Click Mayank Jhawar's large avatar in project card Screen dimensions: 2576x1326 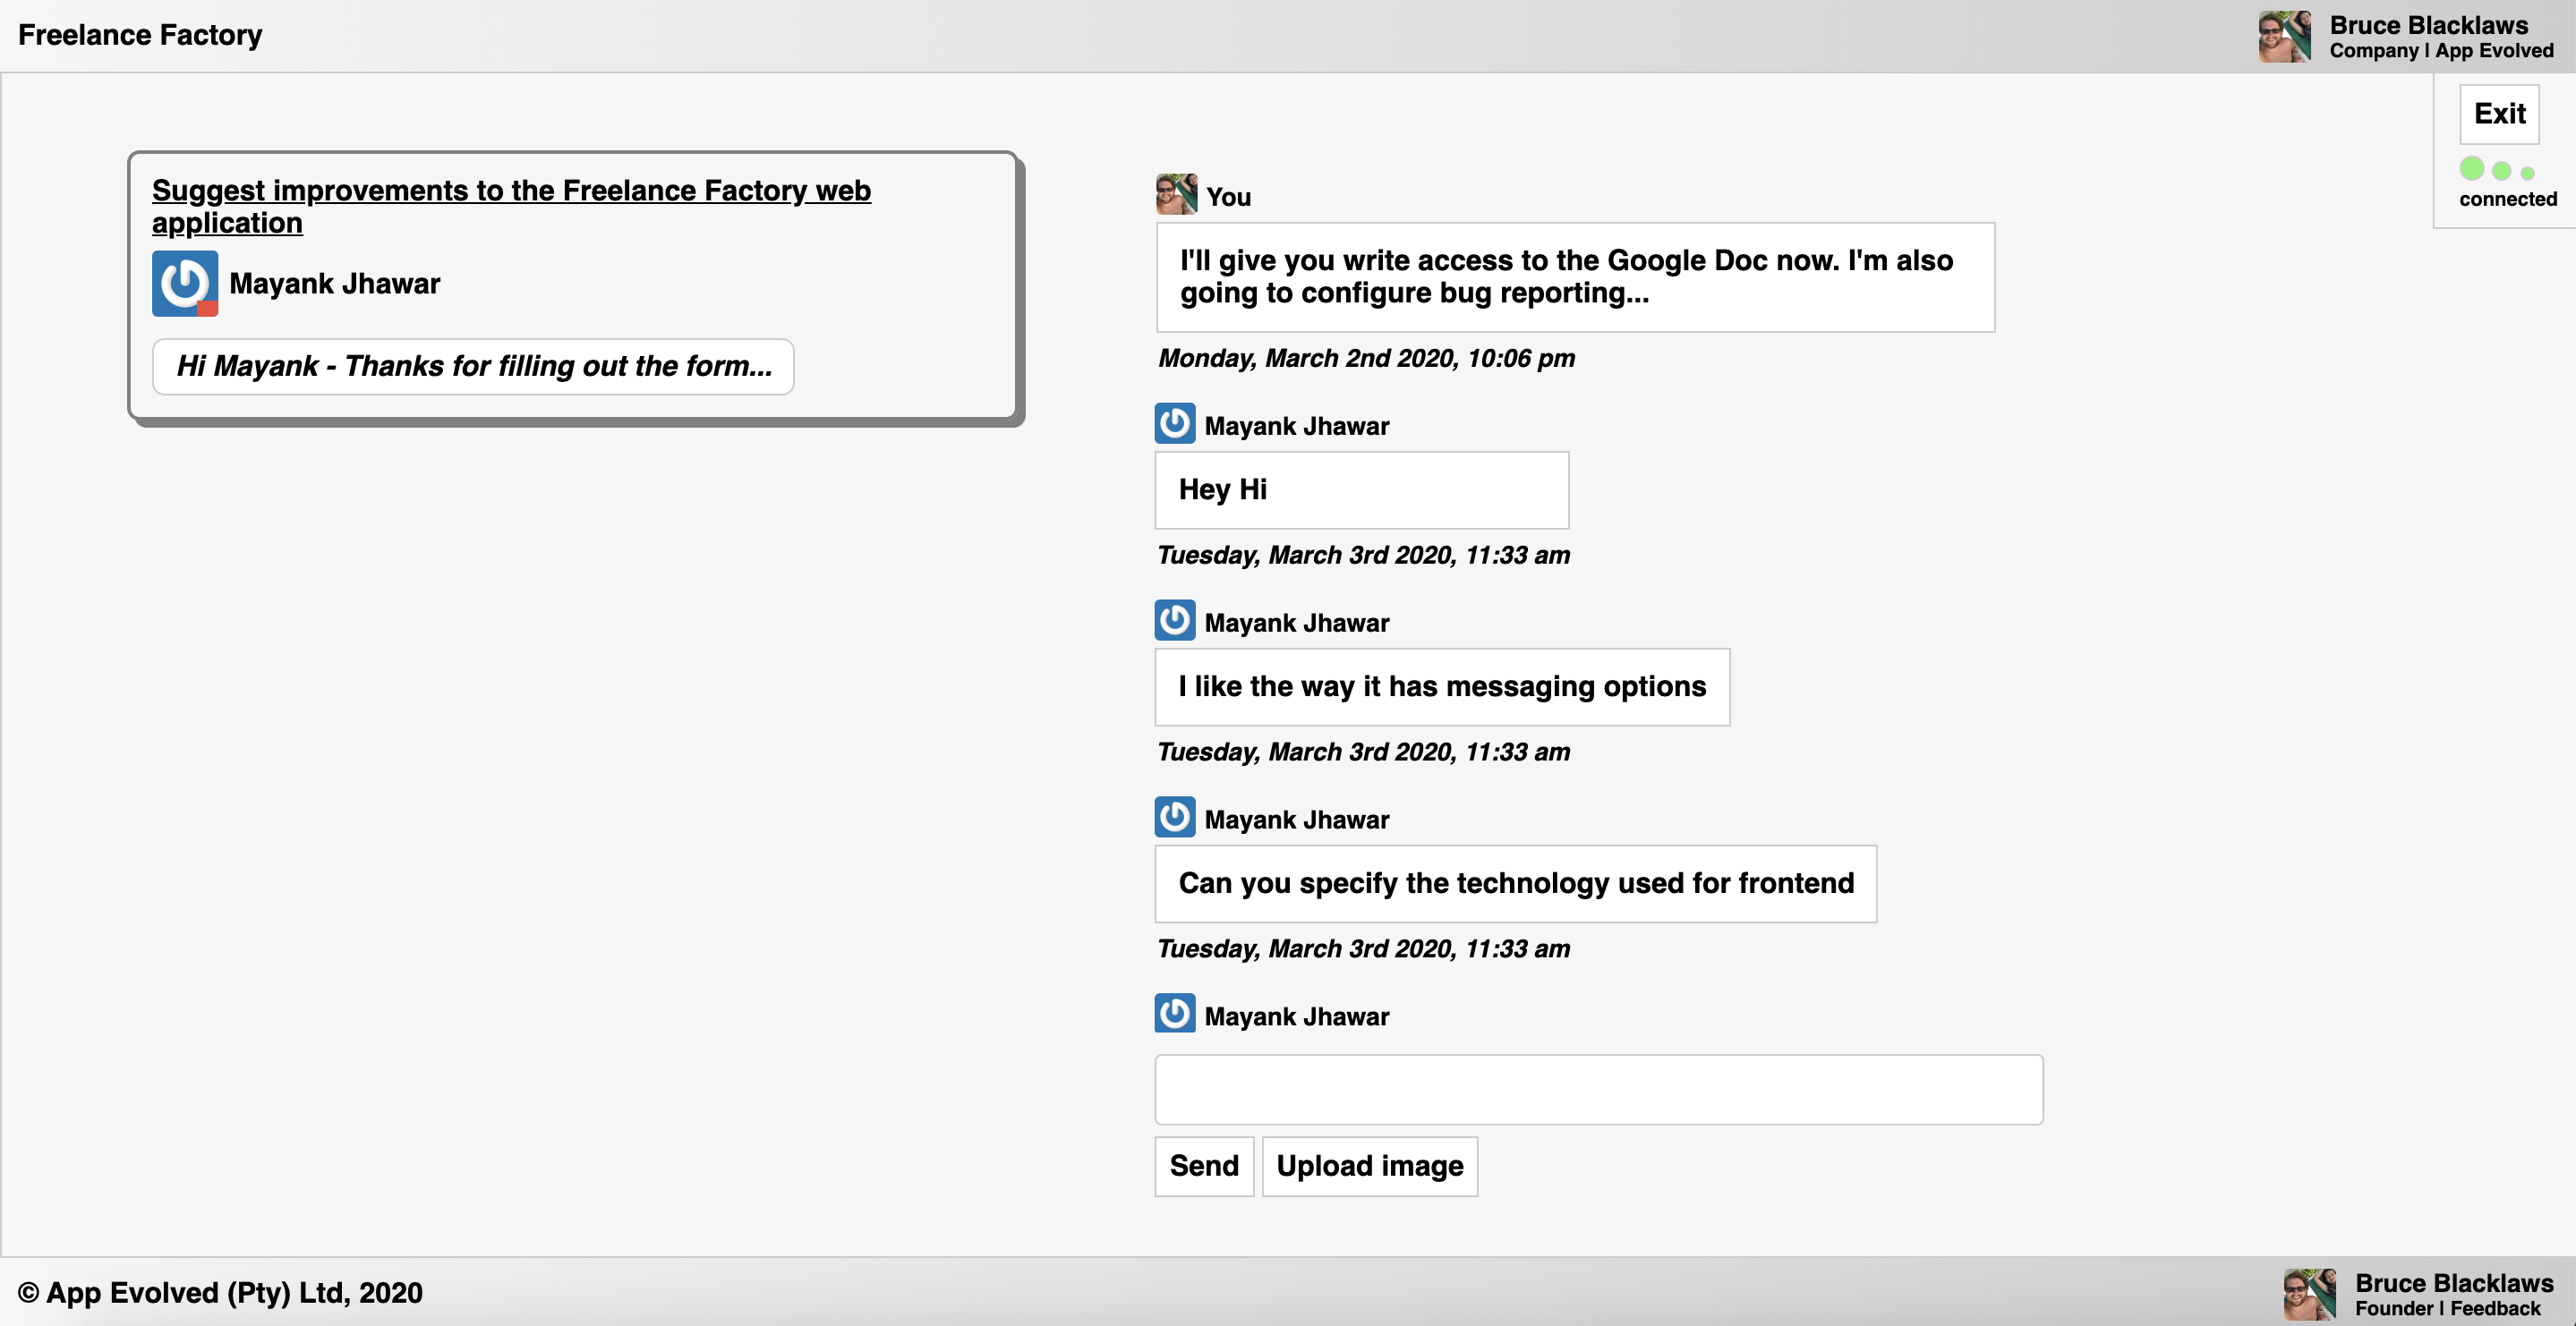click(185, 284)
